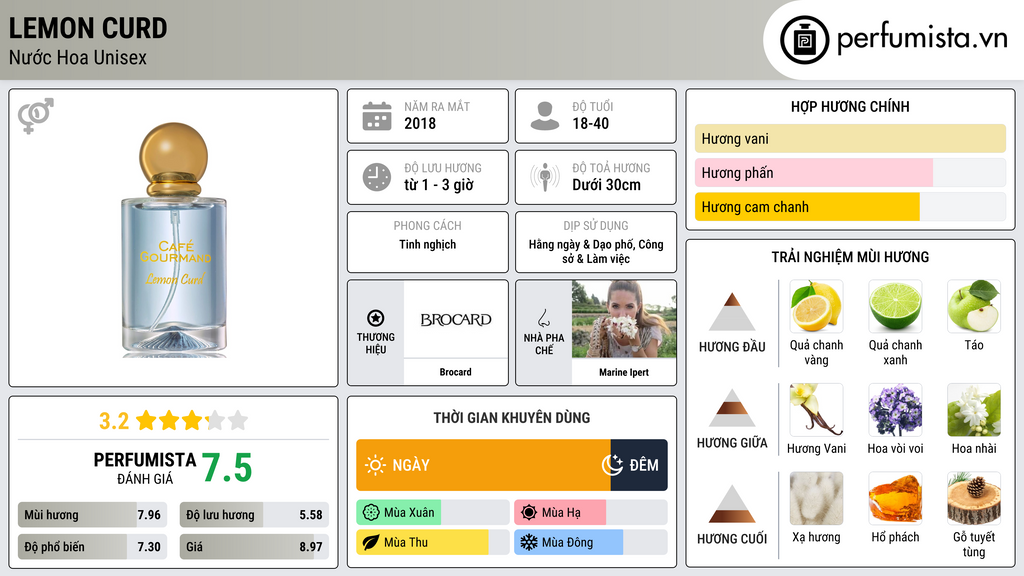The image size is (1024, 576).
Task: Click the Mùa Hạ season bar
Action: (x=590, y=513)
